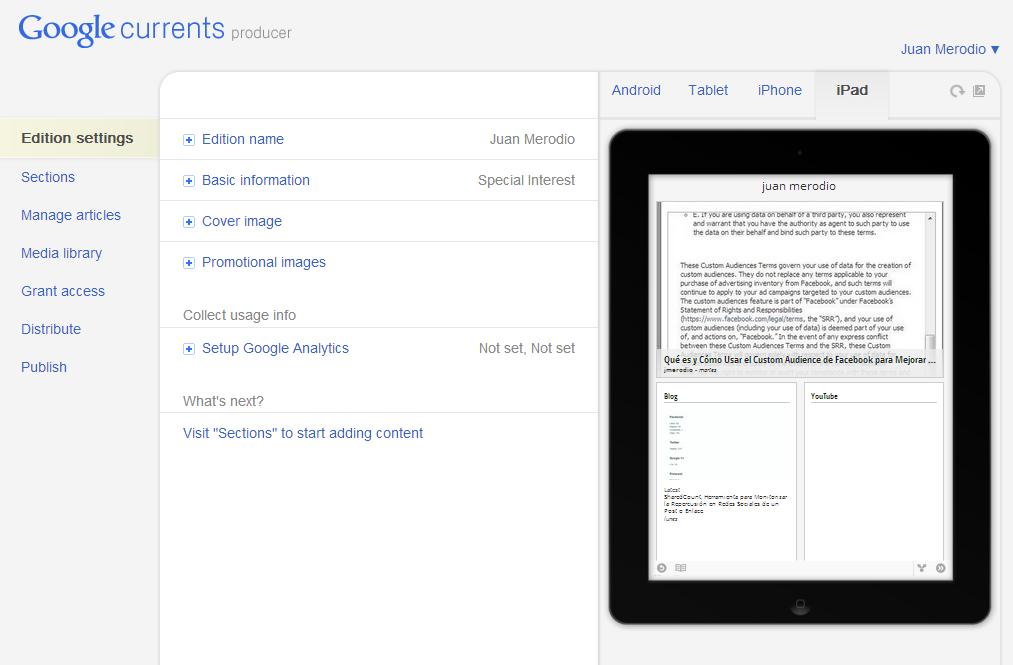Screen dimensions: 1013x665
Task: Click the edition name value "Juan Merodio"
Action: pyautogui.click(x=532, y=139)
